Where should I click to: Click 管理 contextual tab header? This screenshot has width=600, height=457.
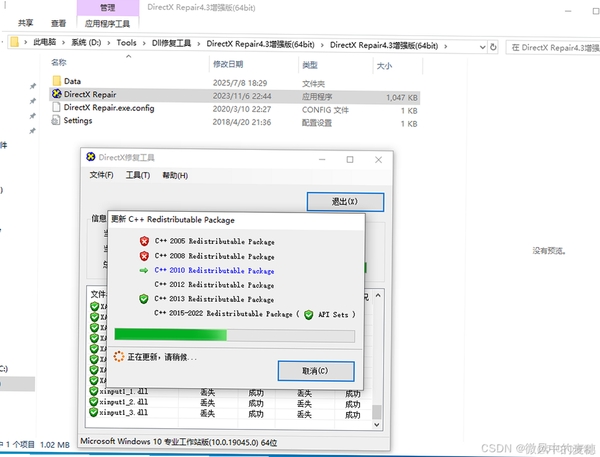(108, 8)
